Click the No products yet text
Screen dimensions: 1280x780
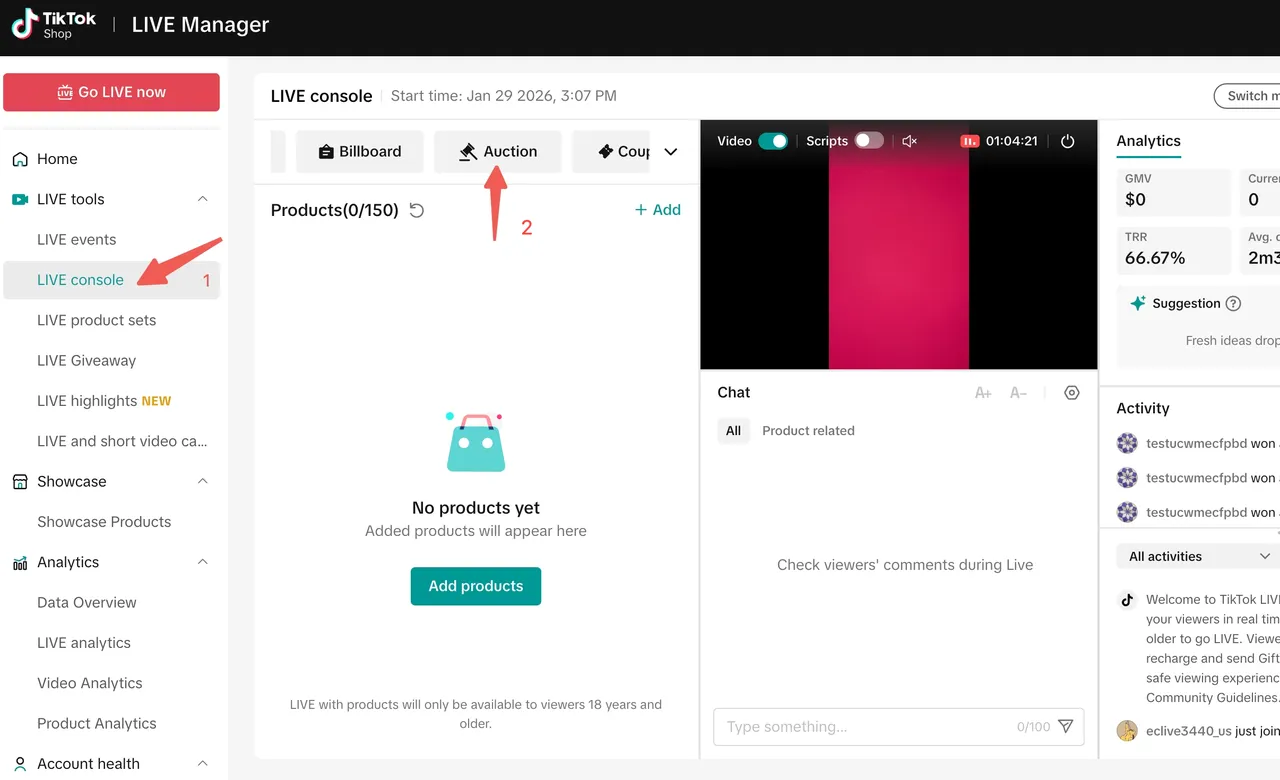coord(476,508)
